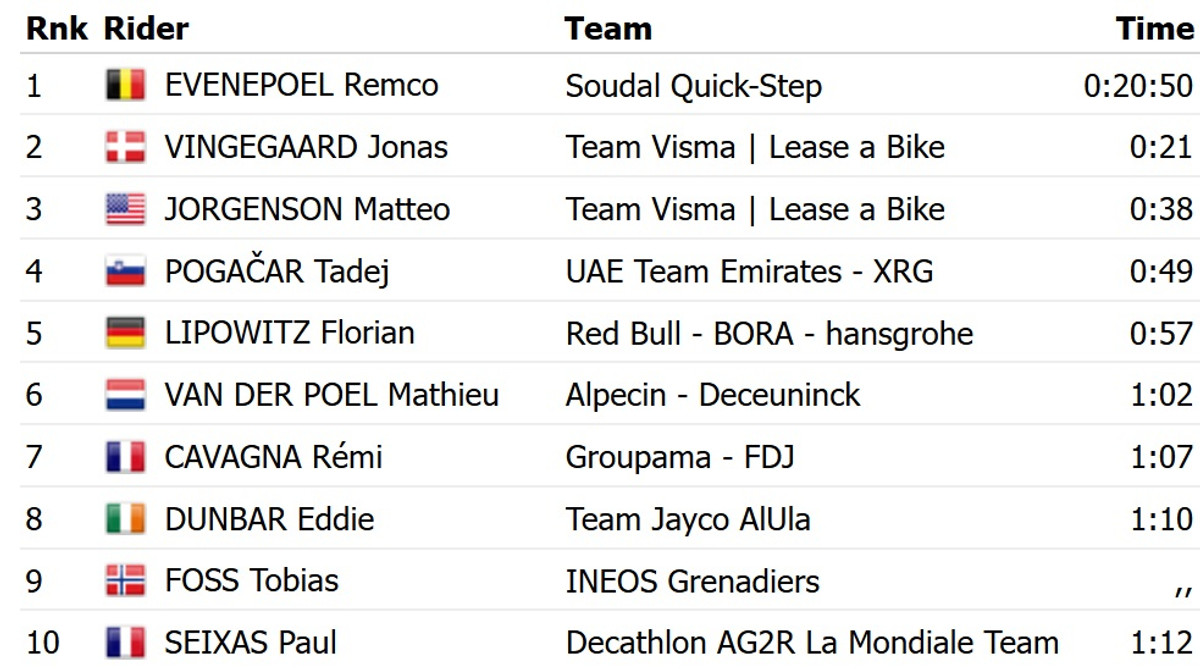
Task: Click the Slovenian flag beside Pogačar
Action: (x=125, y=271)
